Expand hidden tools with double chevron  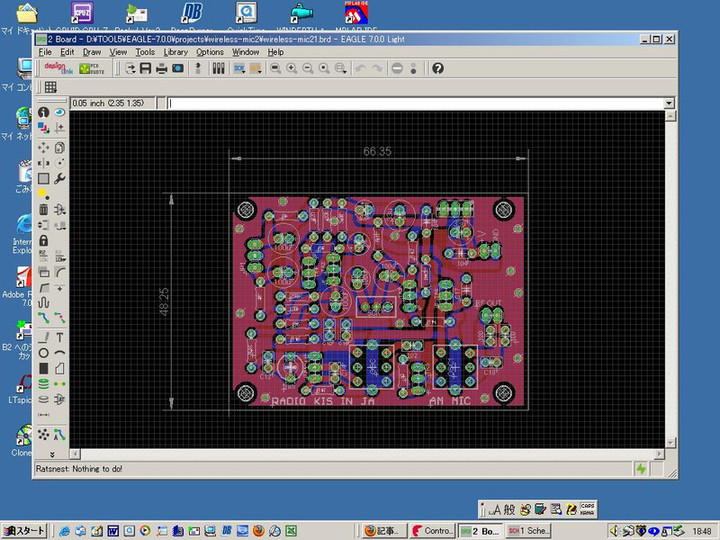pyautogui.click(x=51, y=452)
